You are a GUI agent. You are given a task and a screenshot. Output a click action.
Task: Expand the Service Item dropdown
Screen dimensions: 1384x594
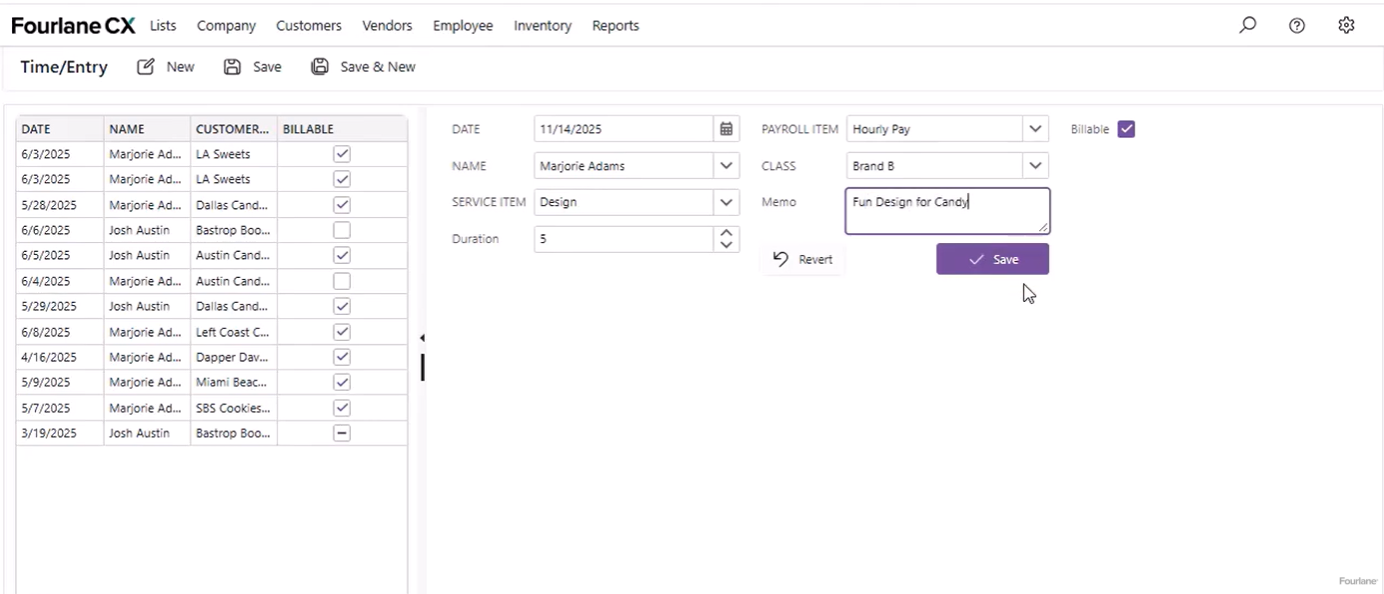coord(726,202)
